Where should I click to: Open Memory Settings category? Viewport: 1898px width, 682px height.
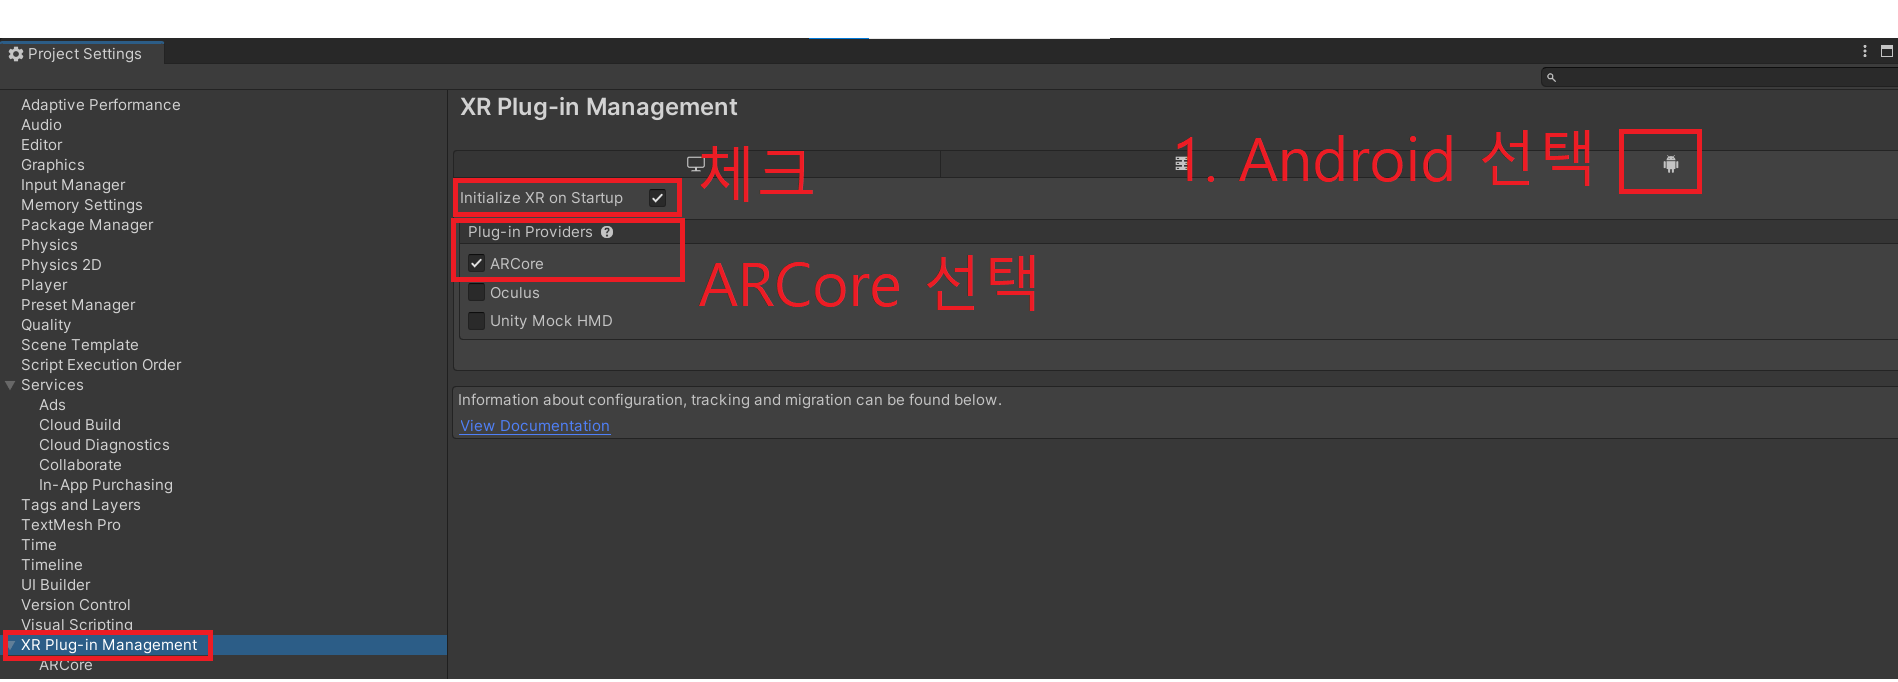point(82,205)
